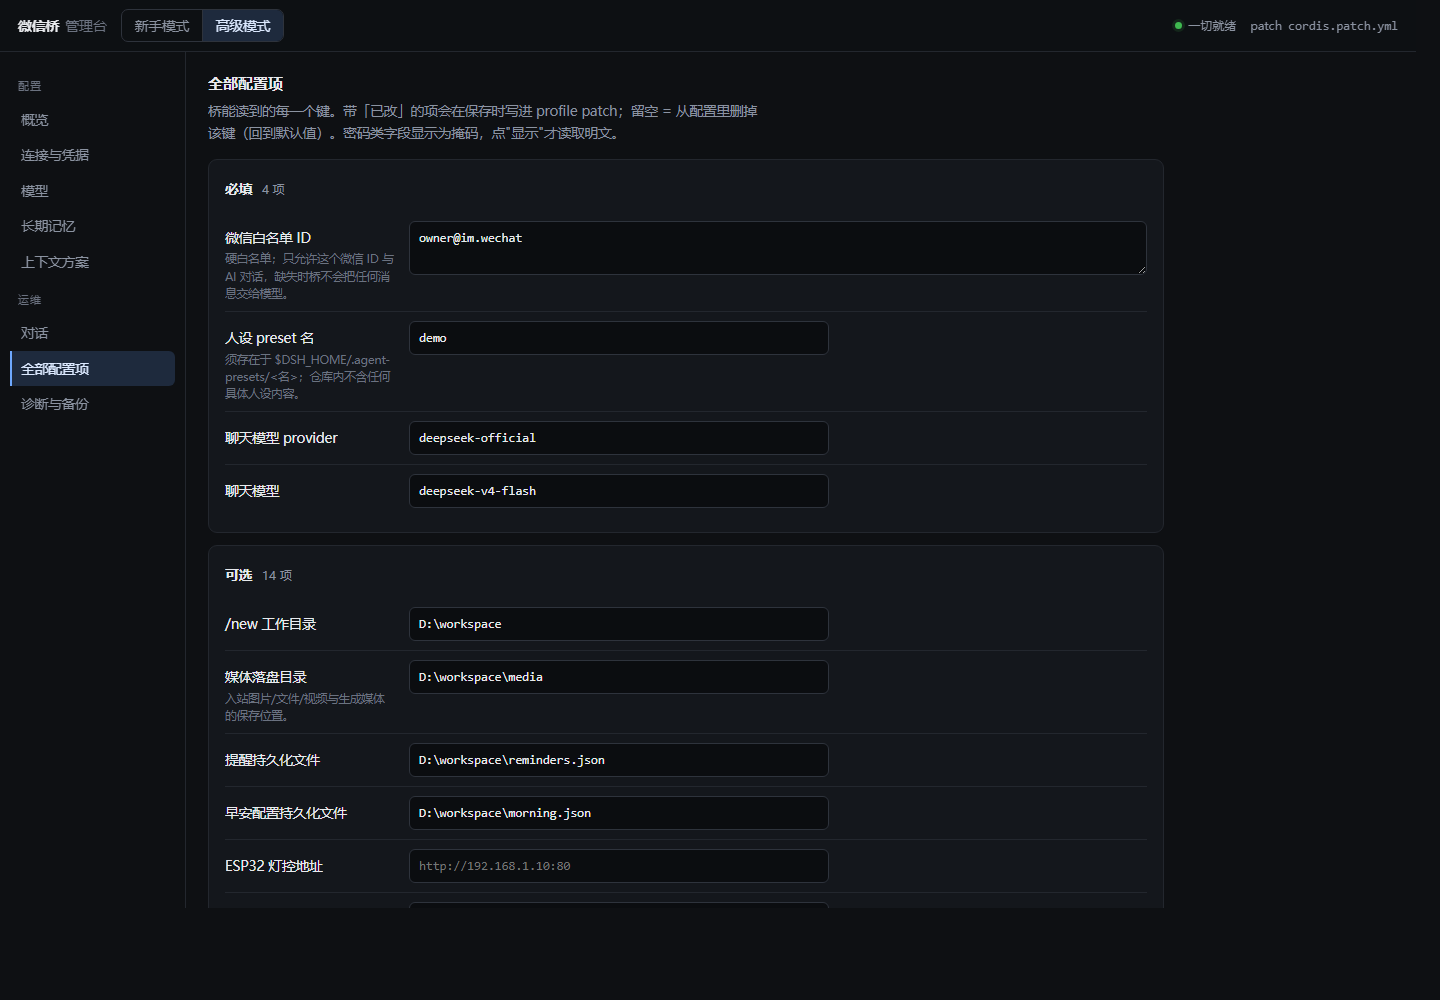Click the 早安配置持久化文件 input
This screenshot has width=1440, height=1000.
[619, 813]
